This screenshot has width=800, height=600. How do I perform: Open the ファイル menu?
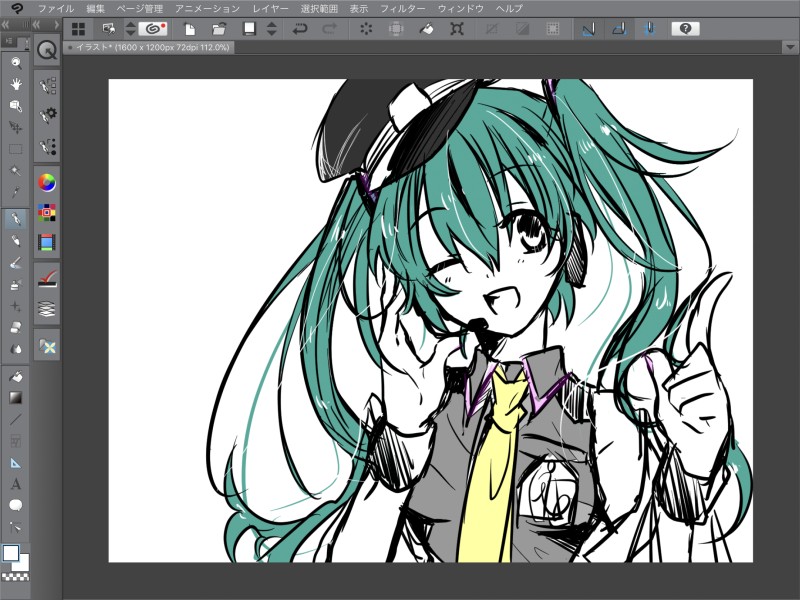coord(56,9)
